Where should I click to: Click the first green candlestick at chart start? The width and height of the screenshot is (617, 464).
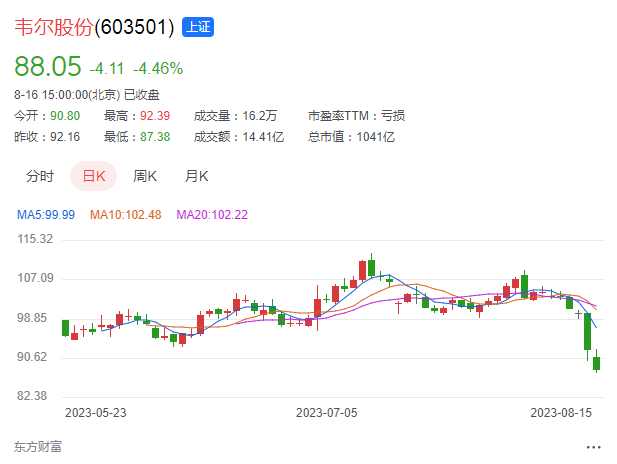tap(65, 328)
